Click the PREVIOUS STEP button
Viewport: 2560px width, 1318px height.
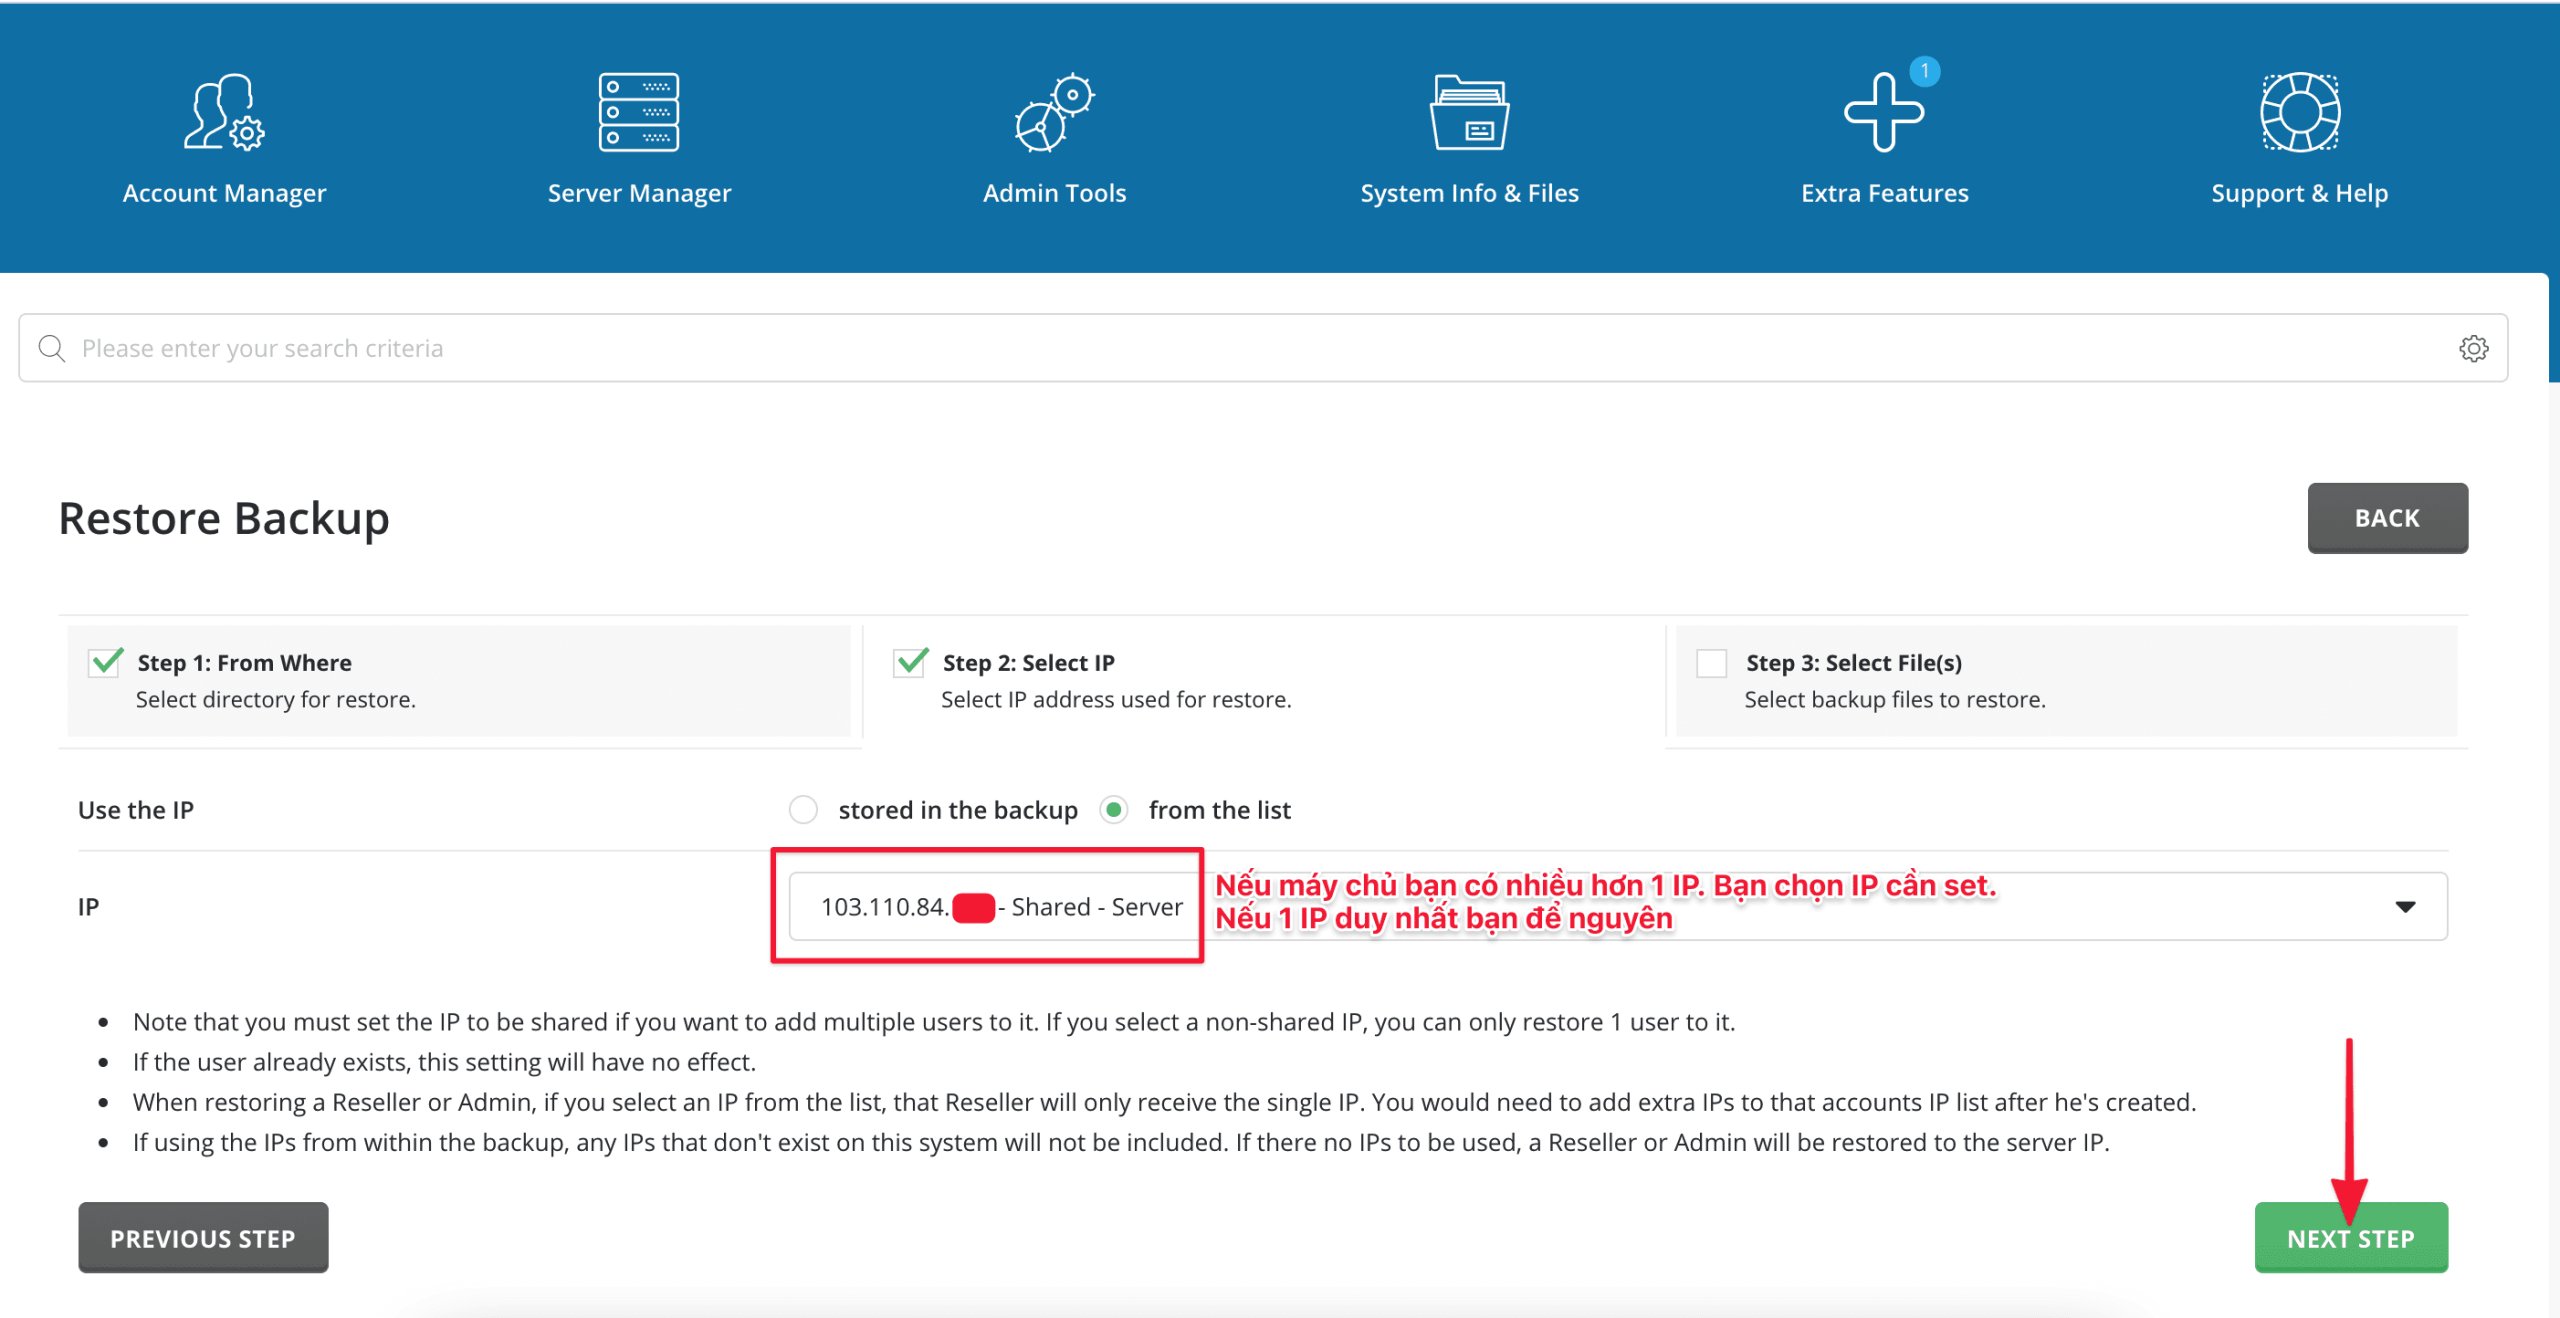(x=203, y=1238)
